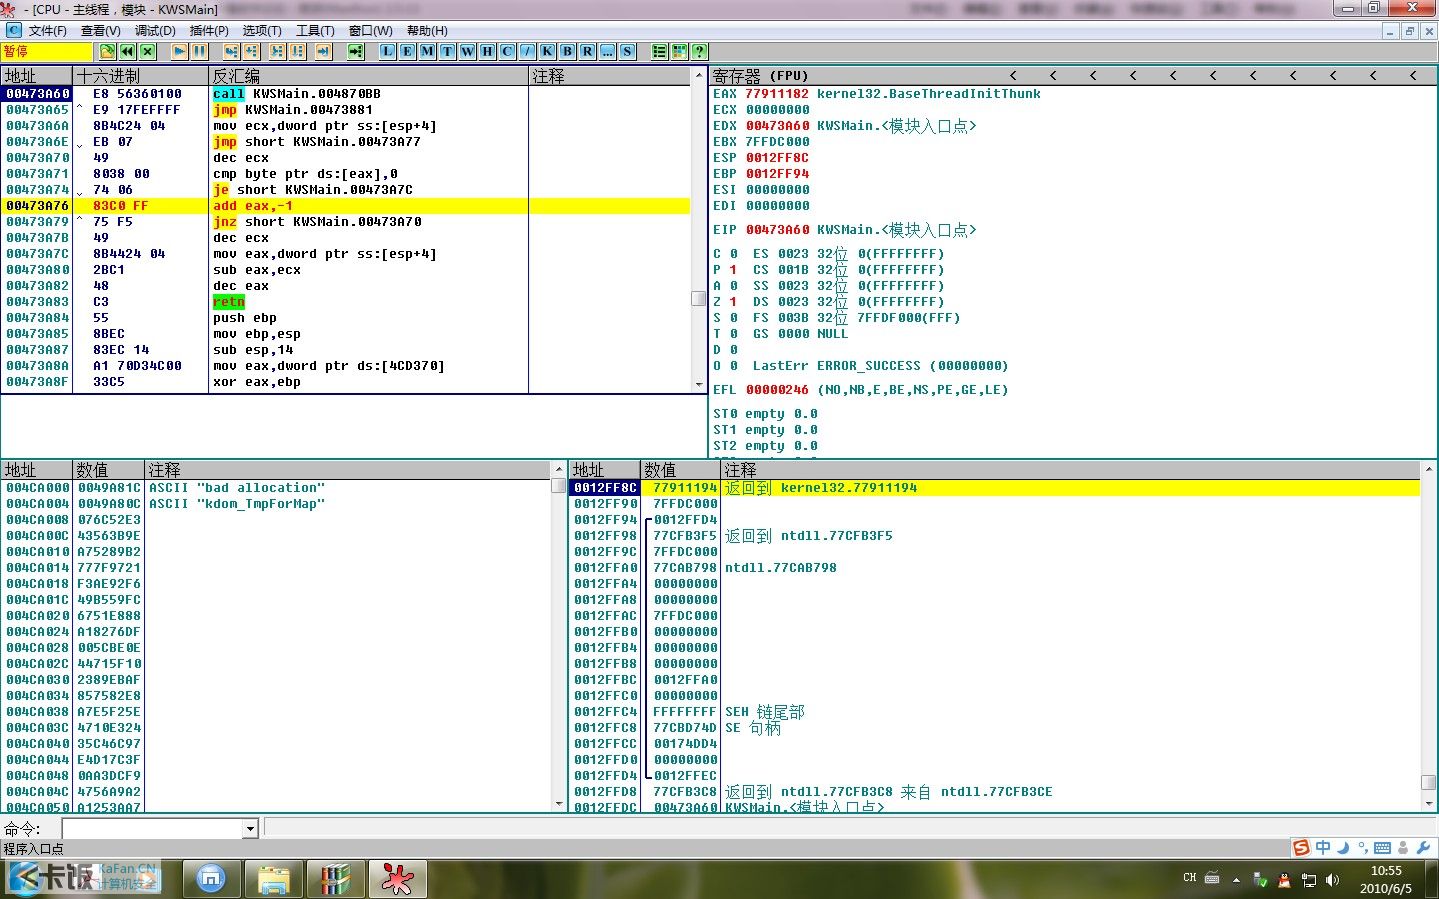Click the Step over toolbar icon
The image size is (1439, 899).
252,51
